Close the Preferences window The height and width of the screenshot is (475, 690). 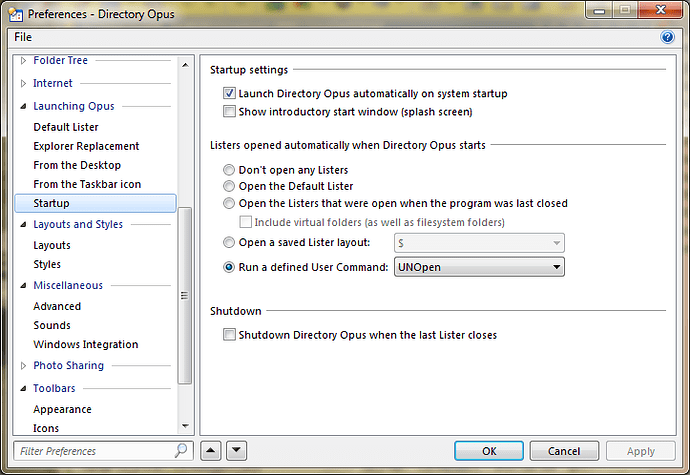pyautogui.click(x=661, y=10)
